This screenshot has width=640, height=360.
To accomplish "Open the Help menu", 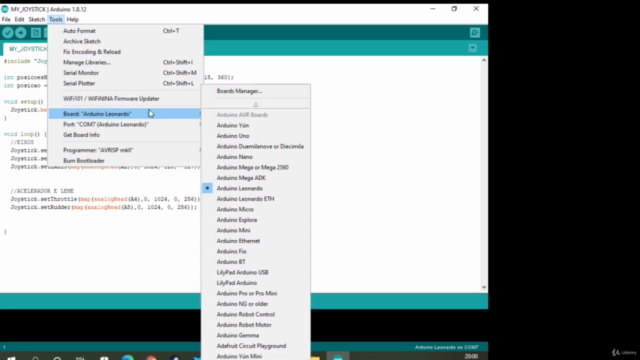I will coord(73,19).
